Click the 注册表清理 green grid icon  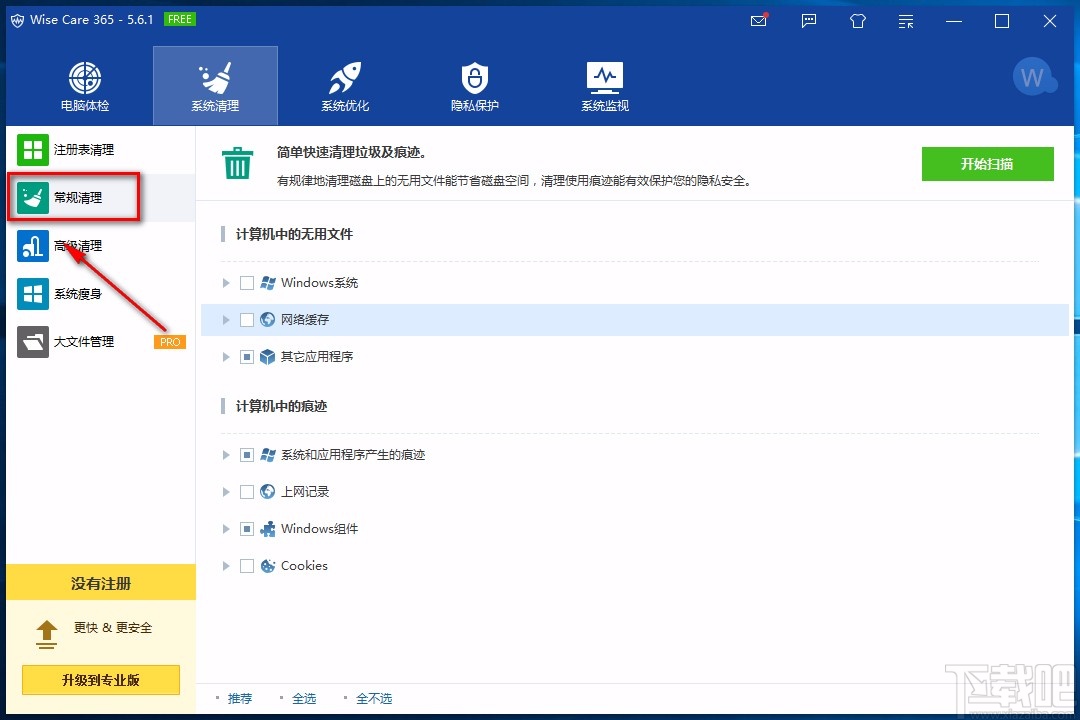[x=32, y=150]
